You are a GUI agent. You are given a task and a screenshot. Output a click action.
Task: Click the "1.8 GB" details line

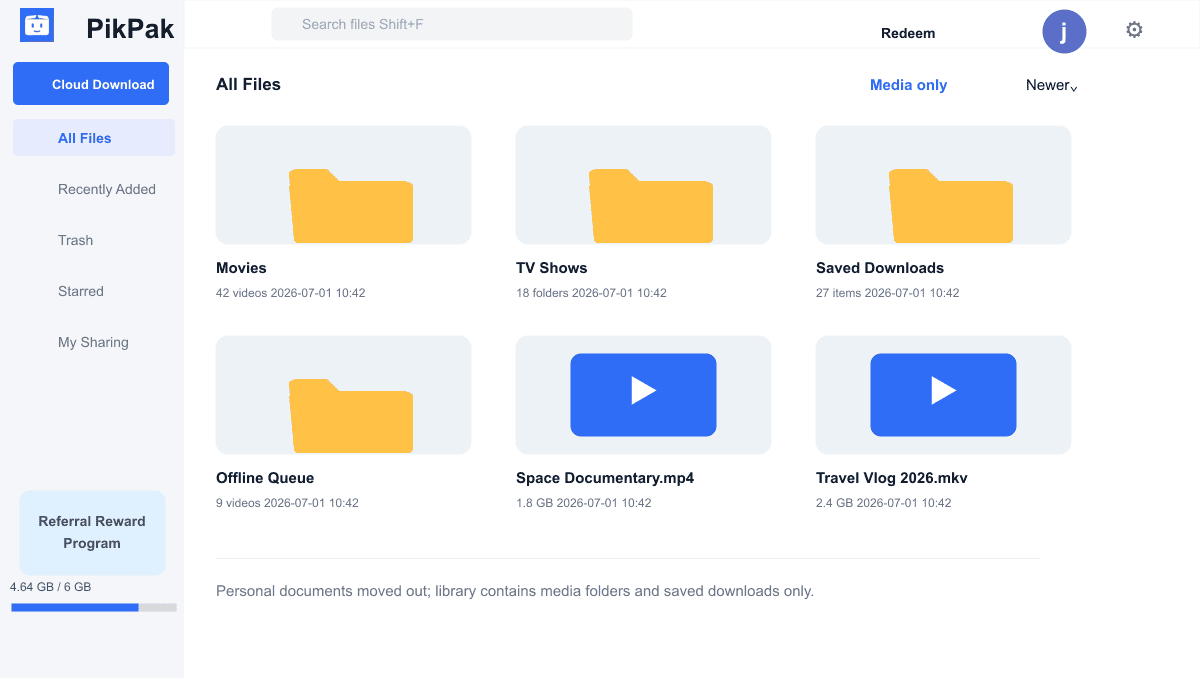(x=584, y=503)
